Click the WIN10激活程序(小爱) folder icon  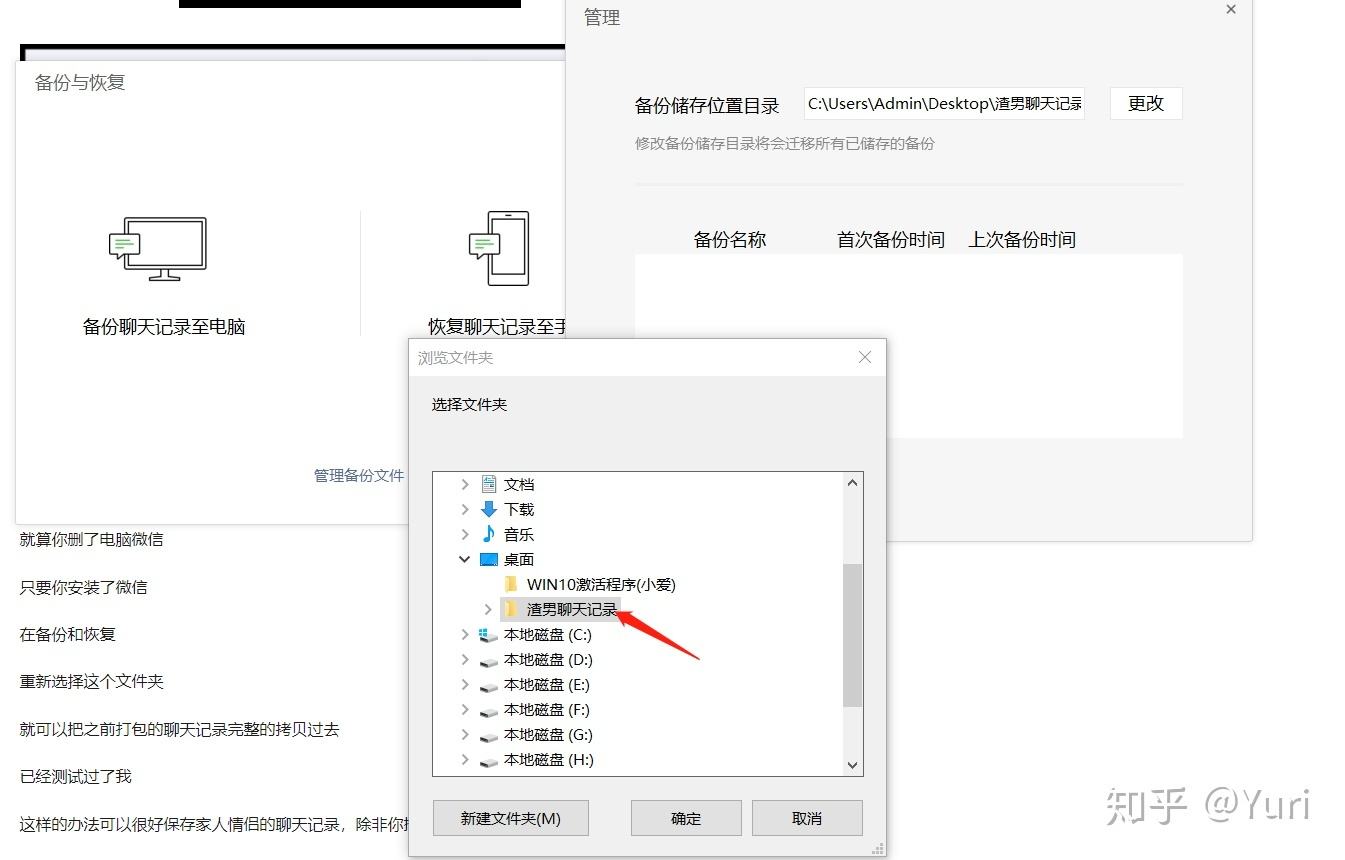(x=511, y=584)
